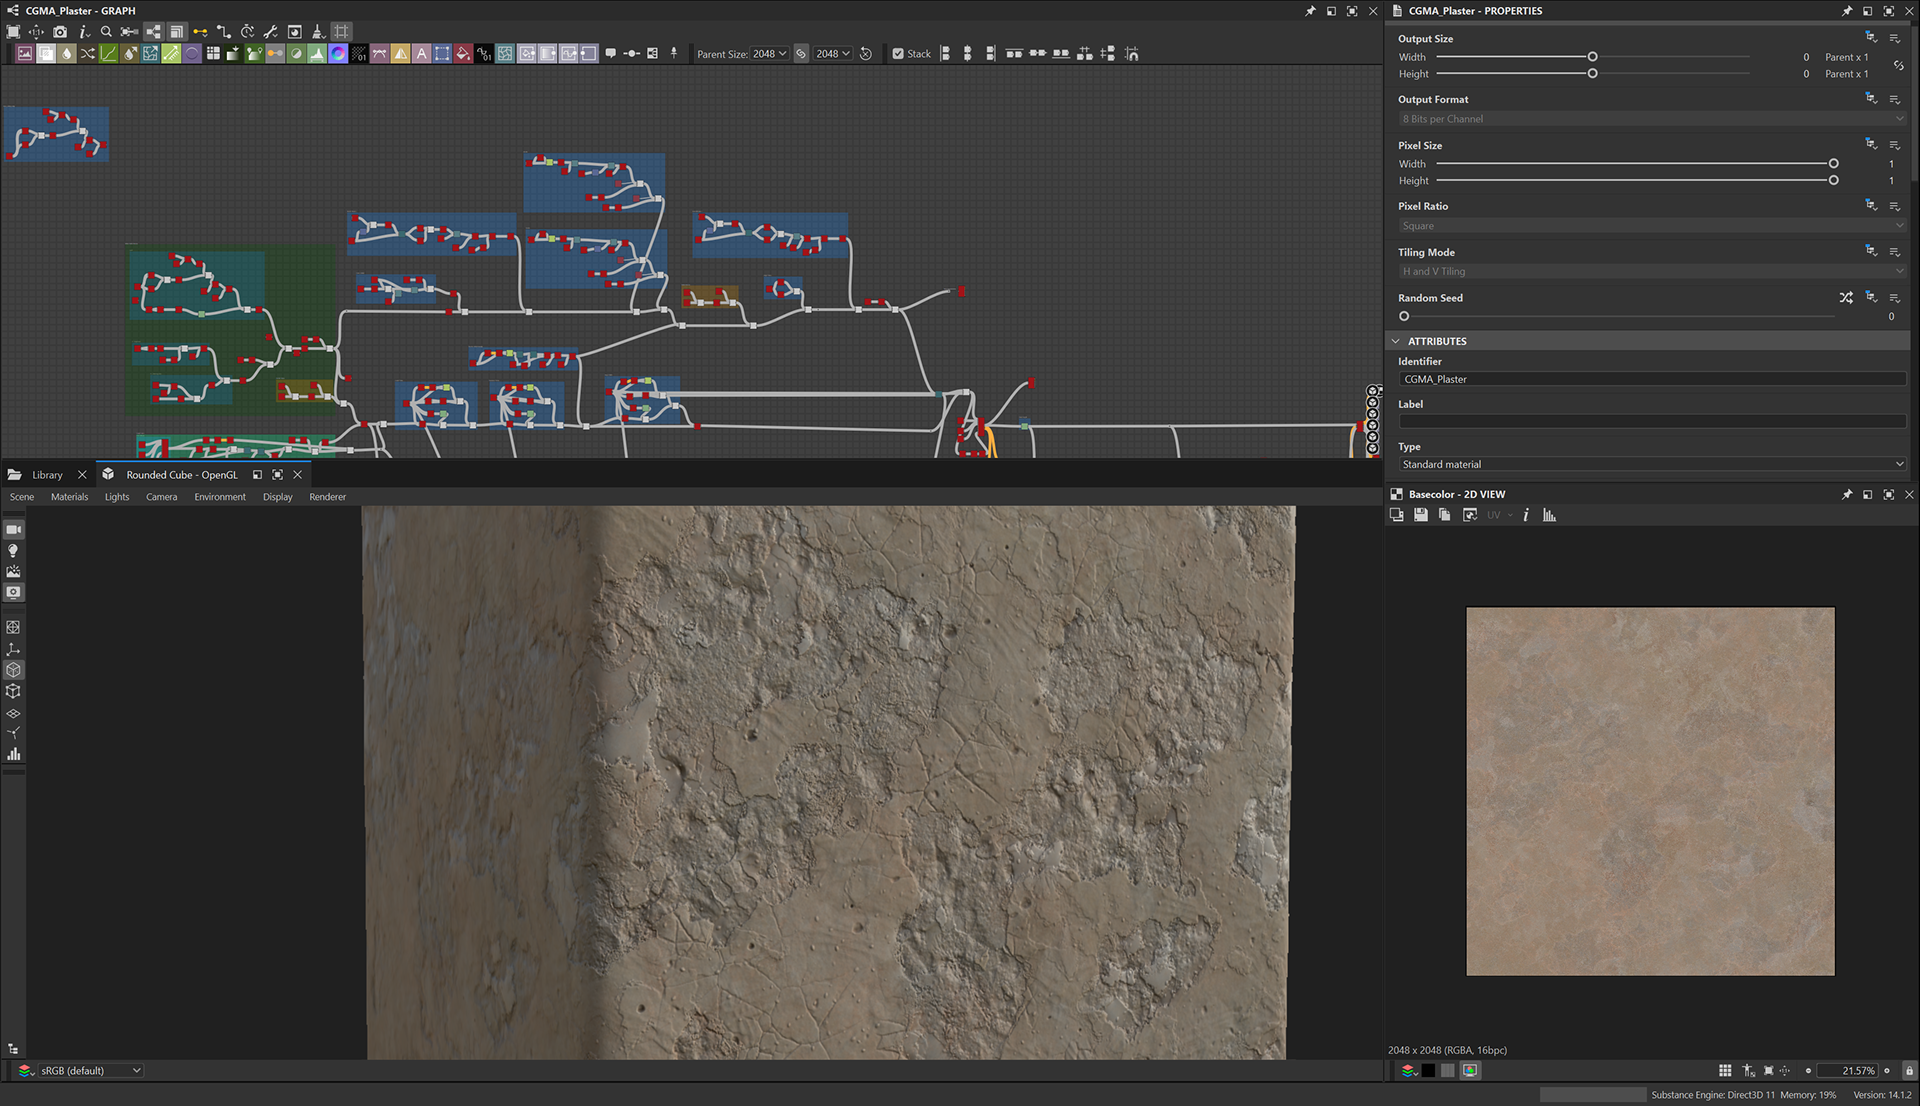This screenshot has height=1106, width=1920.
Task: Open the Type Standard material dropdown
Action: pyautogui.click(x=1651, y=464)
